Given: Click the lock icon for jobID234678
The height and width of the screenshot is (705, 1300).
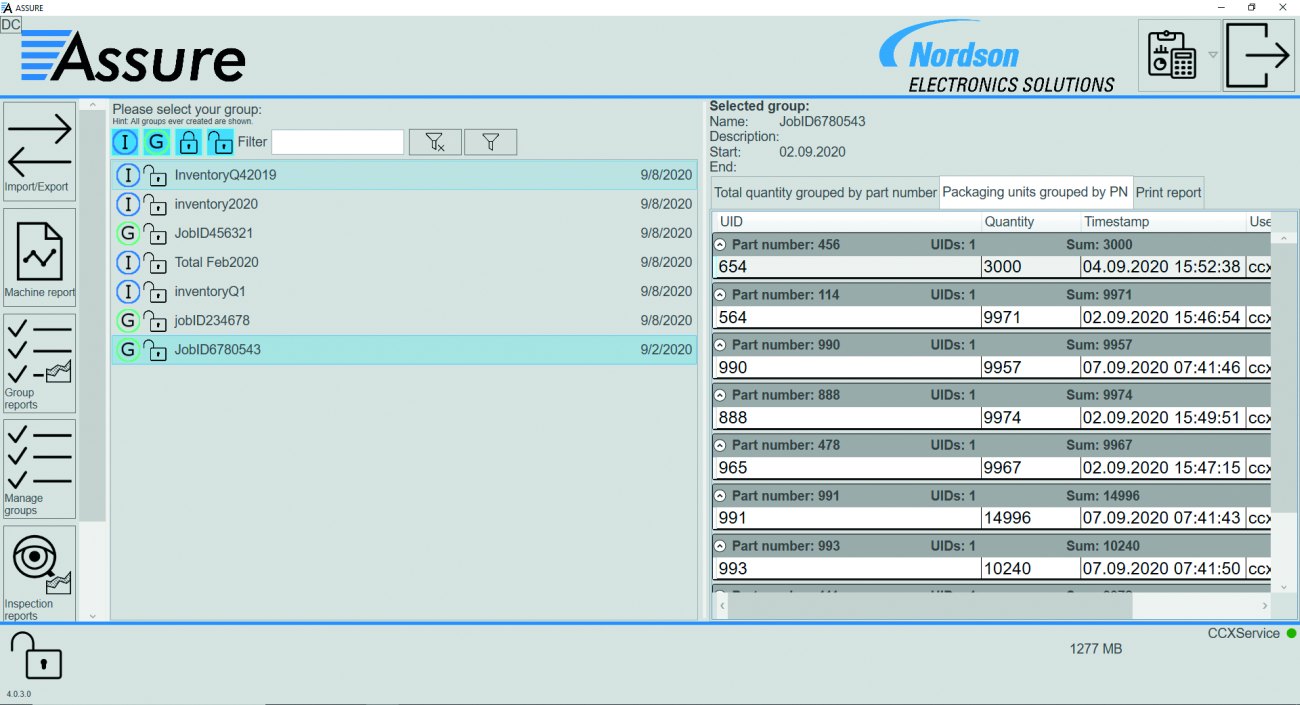Looking at the screenshot, I should 155,321.
